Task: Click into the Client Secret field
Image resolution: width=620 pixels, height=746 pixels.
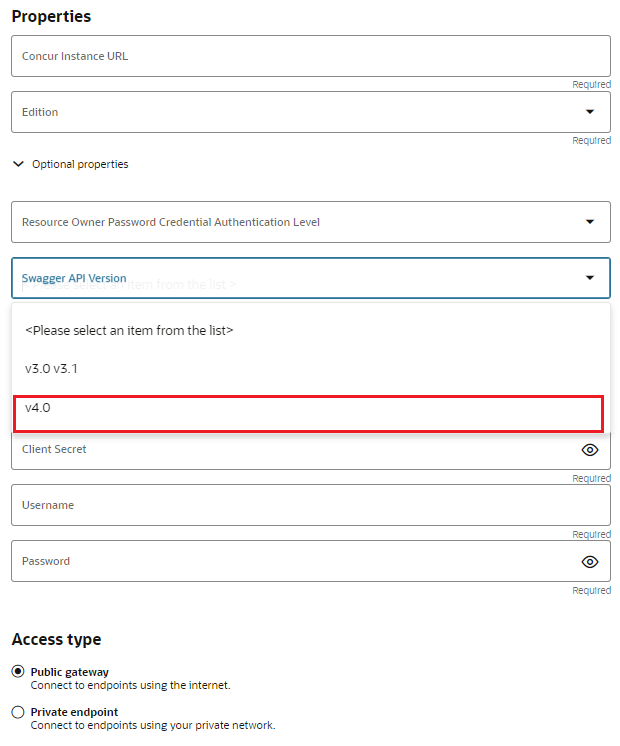Action: tap(290, 450)
